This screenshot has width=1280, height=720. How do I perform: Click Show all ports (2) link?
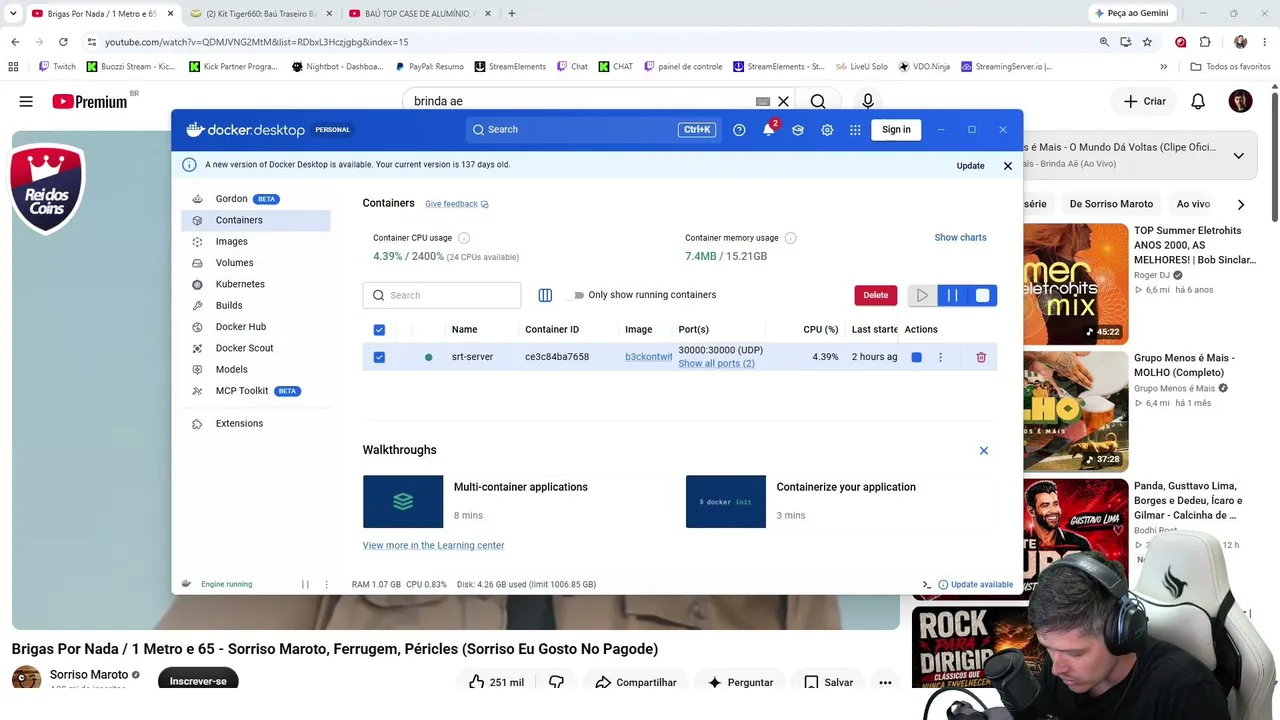tap(716, 364)
